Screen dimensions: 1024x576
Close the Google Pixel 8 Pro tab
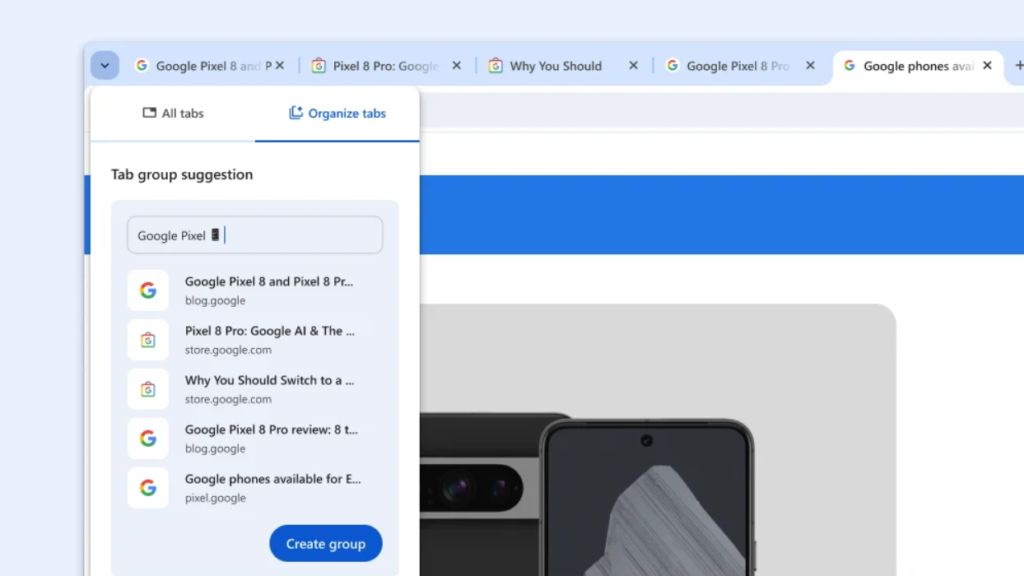(x=810, y=65)
